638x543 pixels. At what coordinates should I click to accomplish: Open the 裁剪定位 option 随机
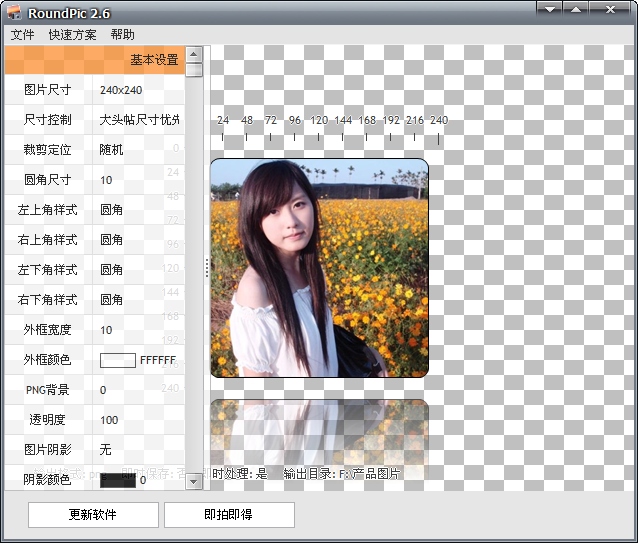(x=111, y=150)
